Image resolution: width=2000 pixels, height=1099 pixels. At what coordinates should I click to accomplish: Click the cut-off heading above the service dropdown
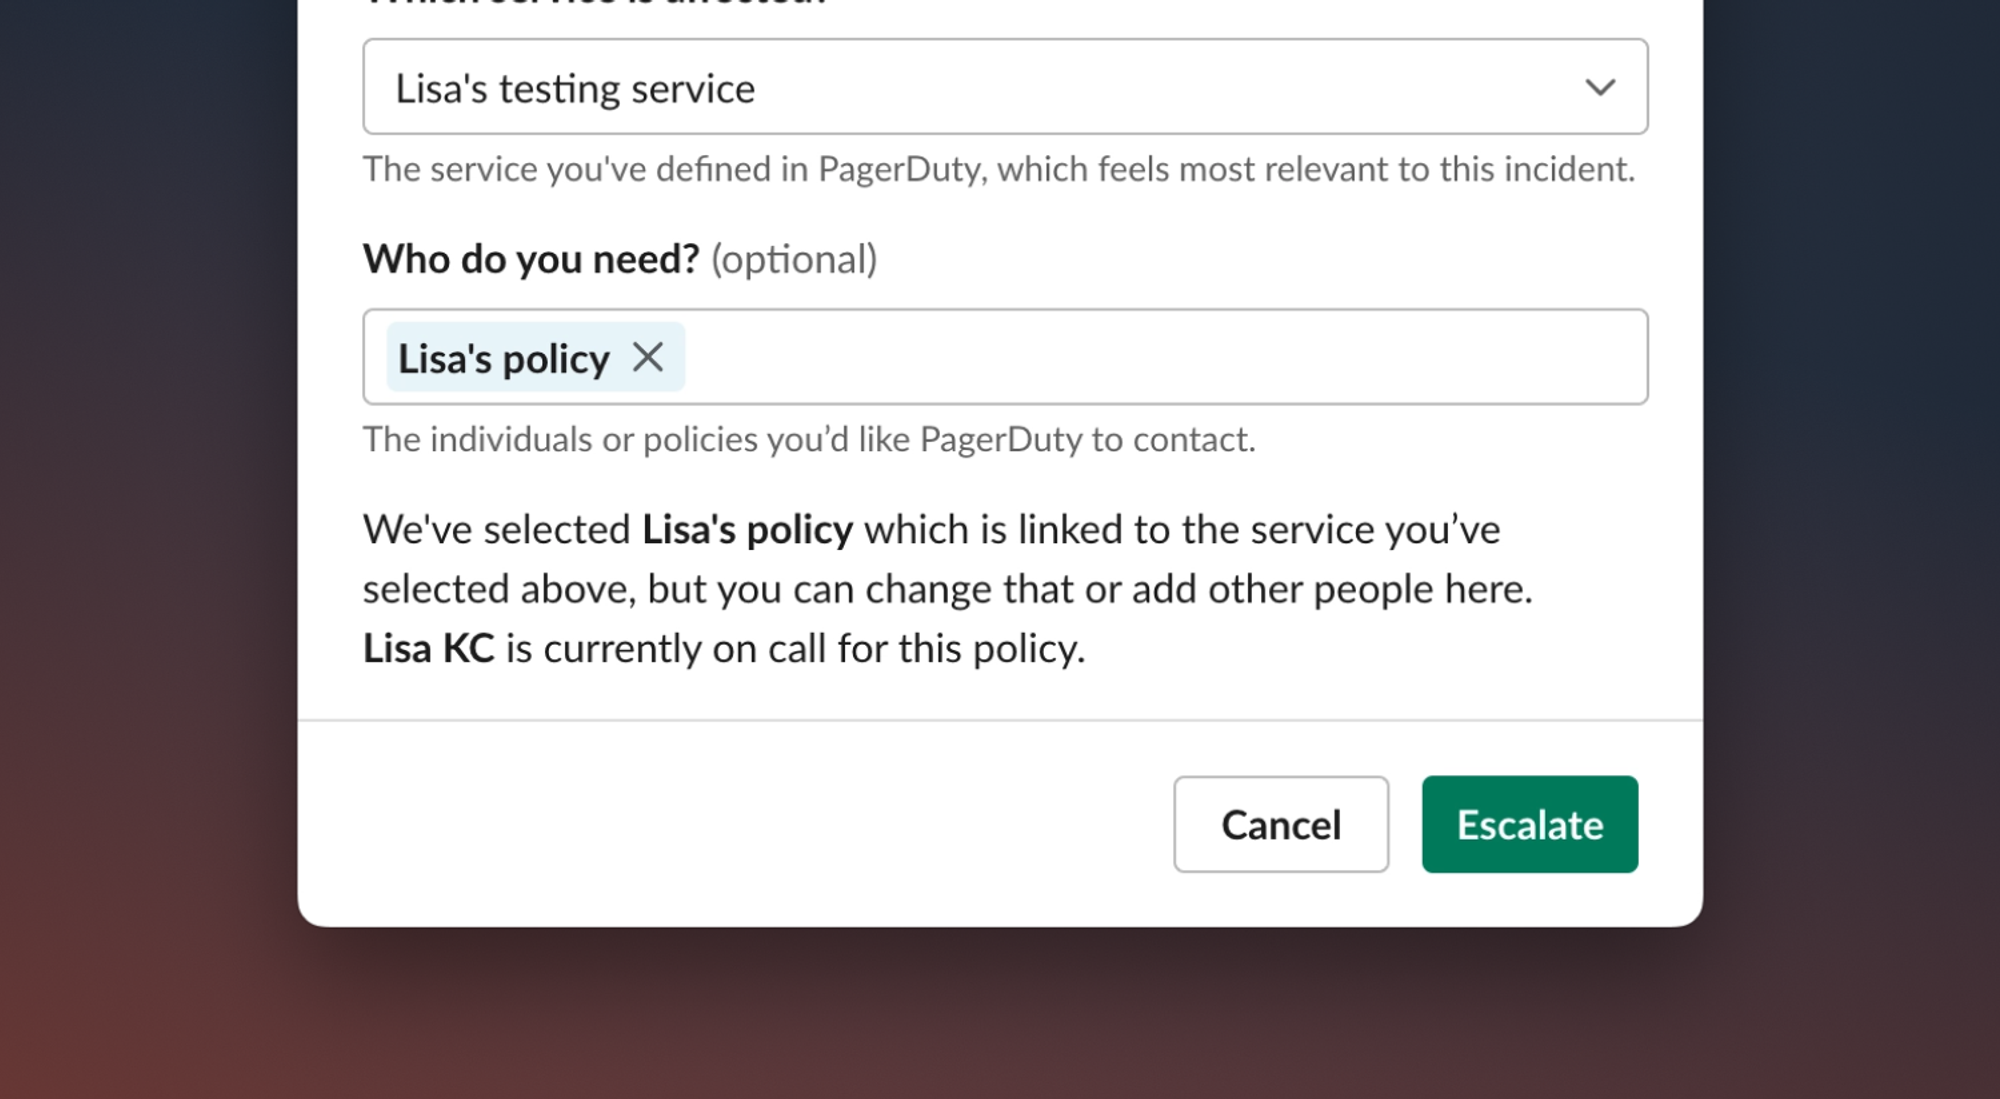click(596, 4)
